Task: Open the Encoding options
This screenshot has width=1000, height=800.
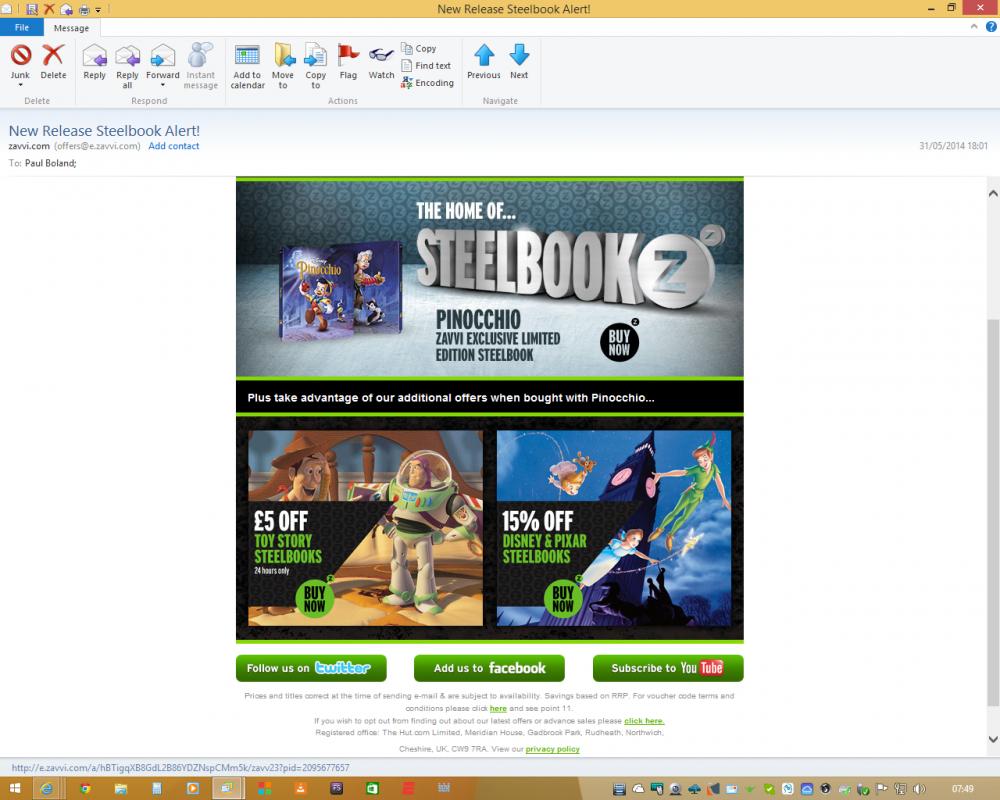Action: tap(427, 83)
